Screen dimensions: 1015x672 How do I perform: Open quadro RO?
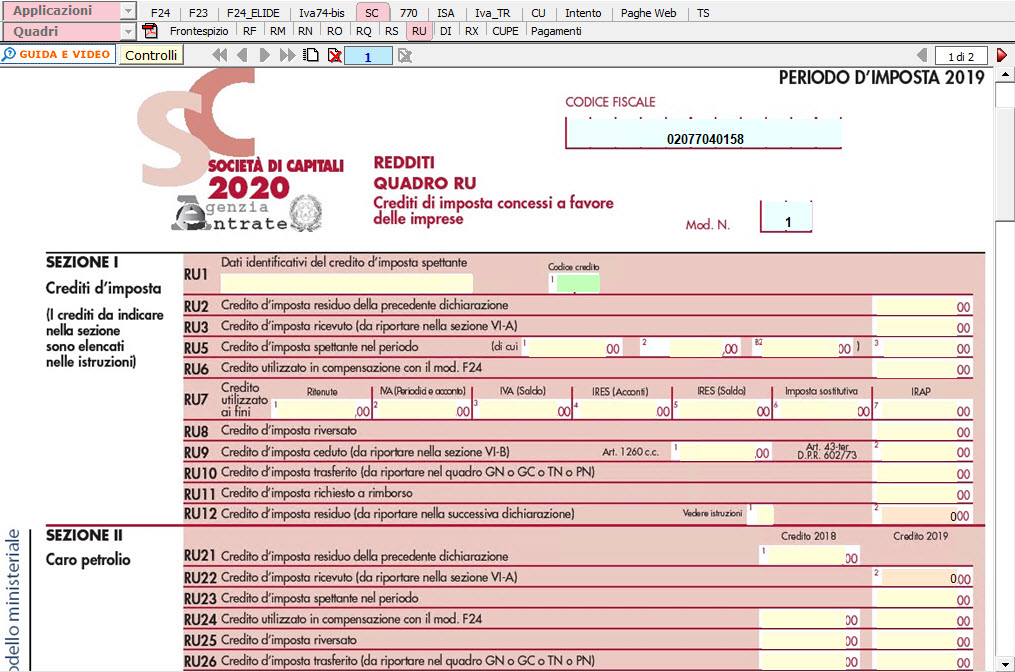335,31
